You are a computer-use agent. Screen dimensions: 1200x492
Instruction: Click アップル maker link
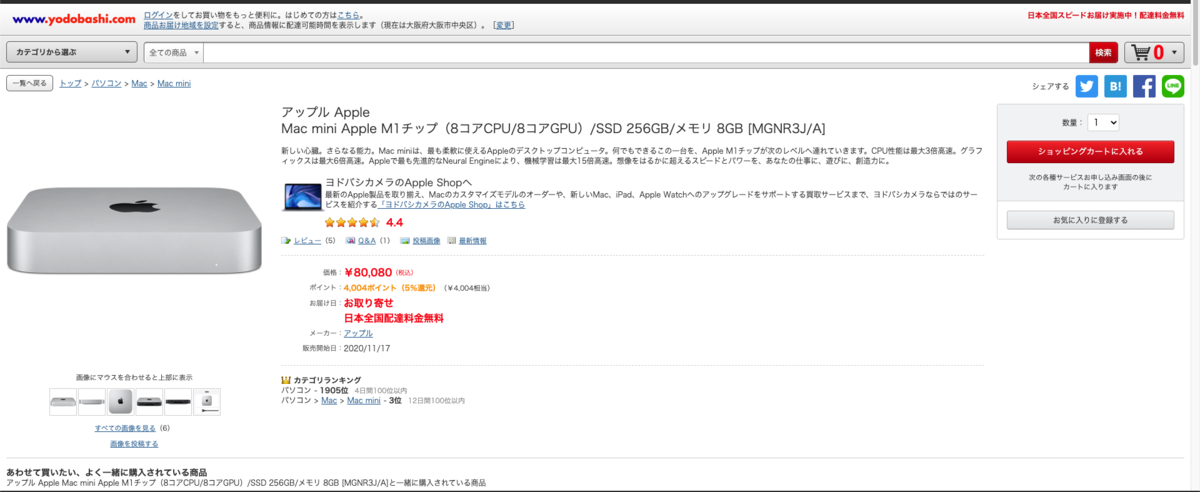tap(358, 333)
